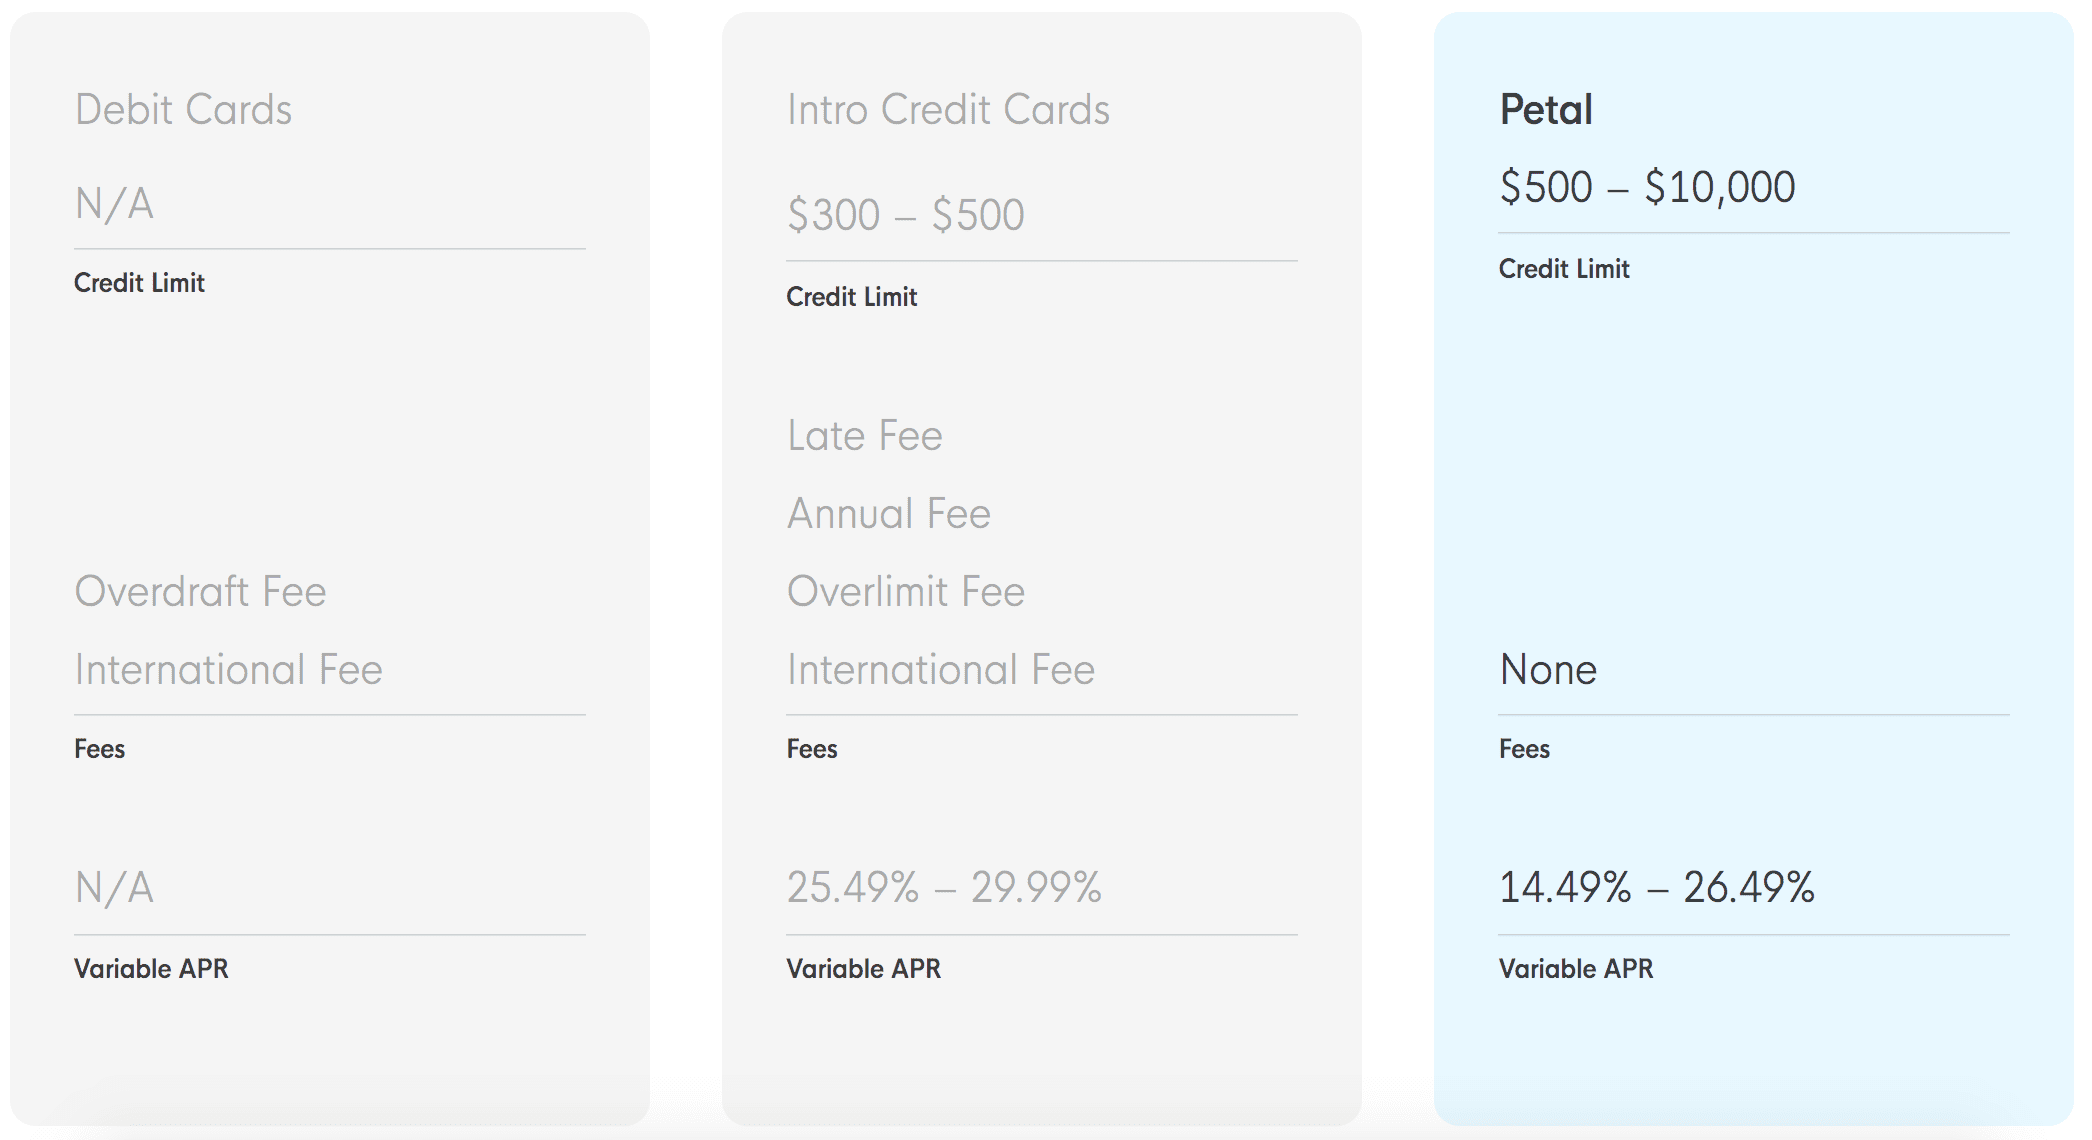2092x1140 pixels.
Task: Select Petal's None fees value
Action: point(1548,669)
